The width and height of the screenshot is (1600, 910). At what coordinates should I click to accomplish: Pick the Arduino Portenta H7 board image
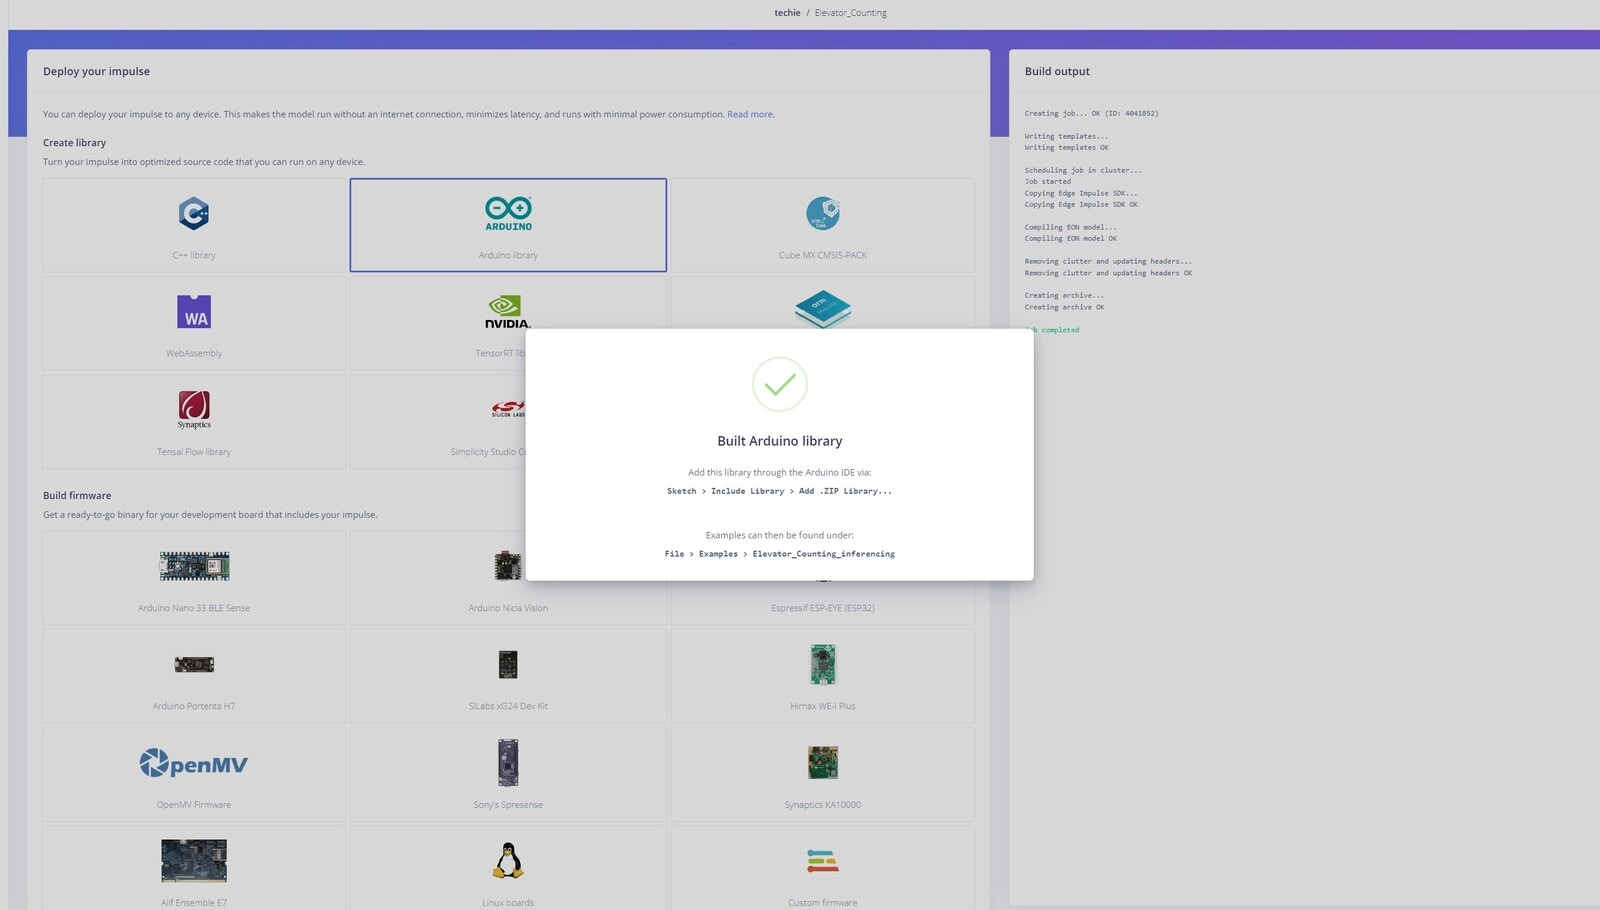(194, 664)
